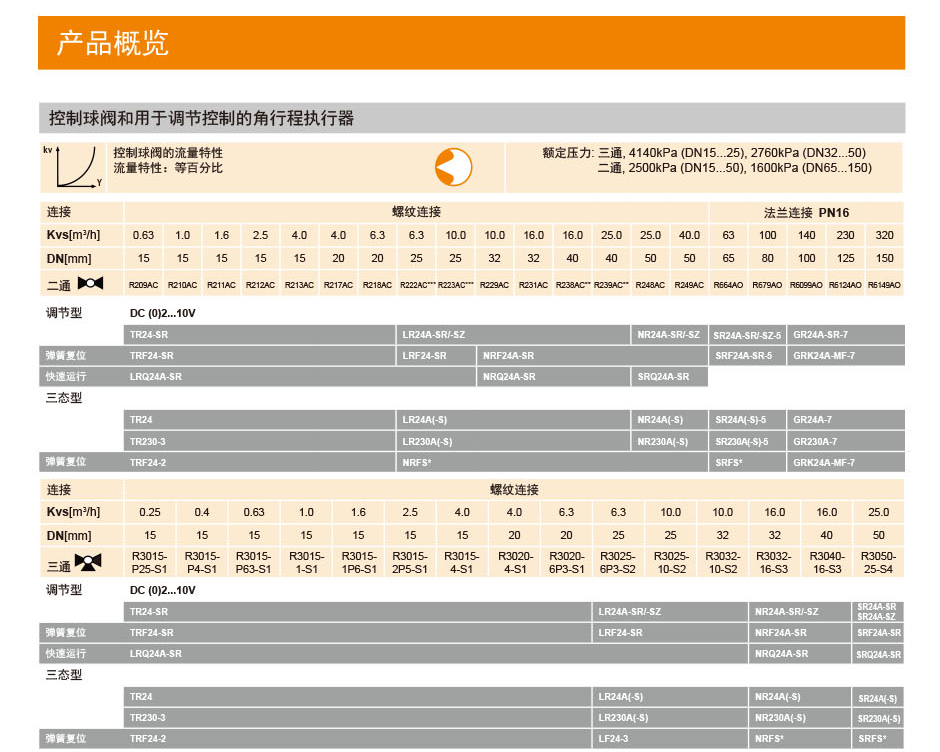This screenshot has width=940, height=752.
Task: Select flanged valve model R6149AO
Action: click(884, 285)
